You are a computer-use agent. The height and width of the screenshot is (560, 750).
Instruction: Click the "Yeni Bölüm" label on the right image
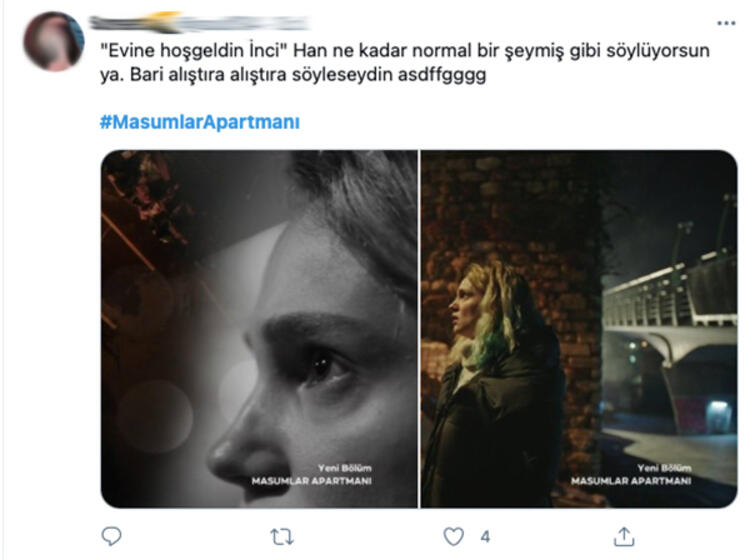coord(664,468)
